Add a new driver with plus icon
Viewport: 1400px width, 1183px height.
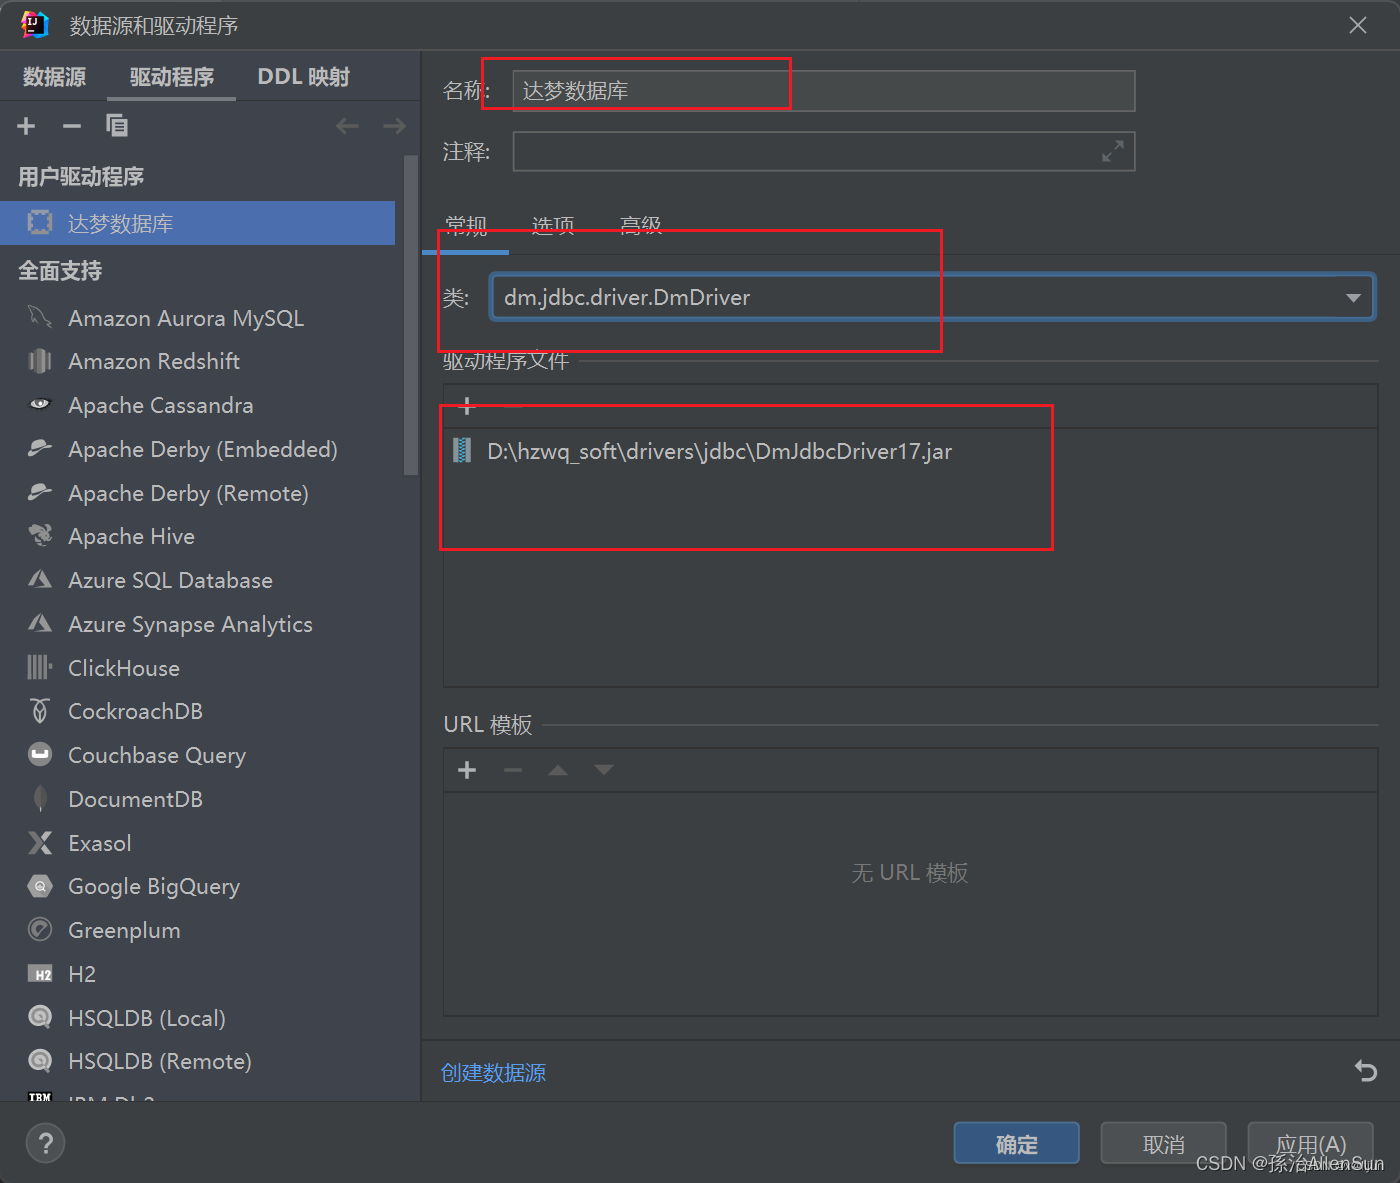point(27,126)
